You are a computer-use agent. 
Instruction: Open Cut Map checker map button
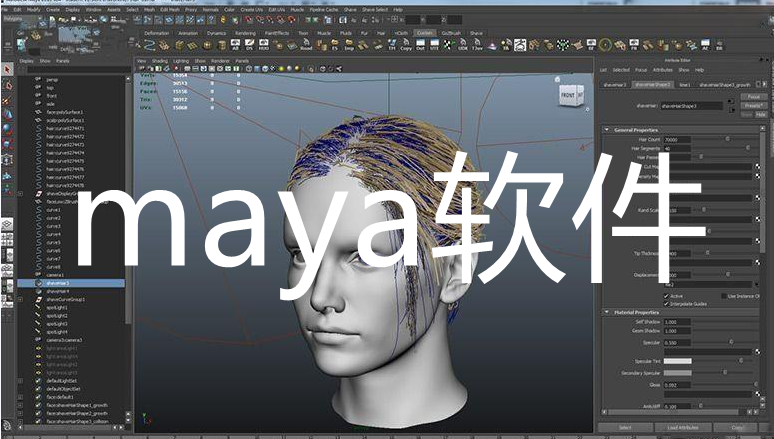(758, 167)
